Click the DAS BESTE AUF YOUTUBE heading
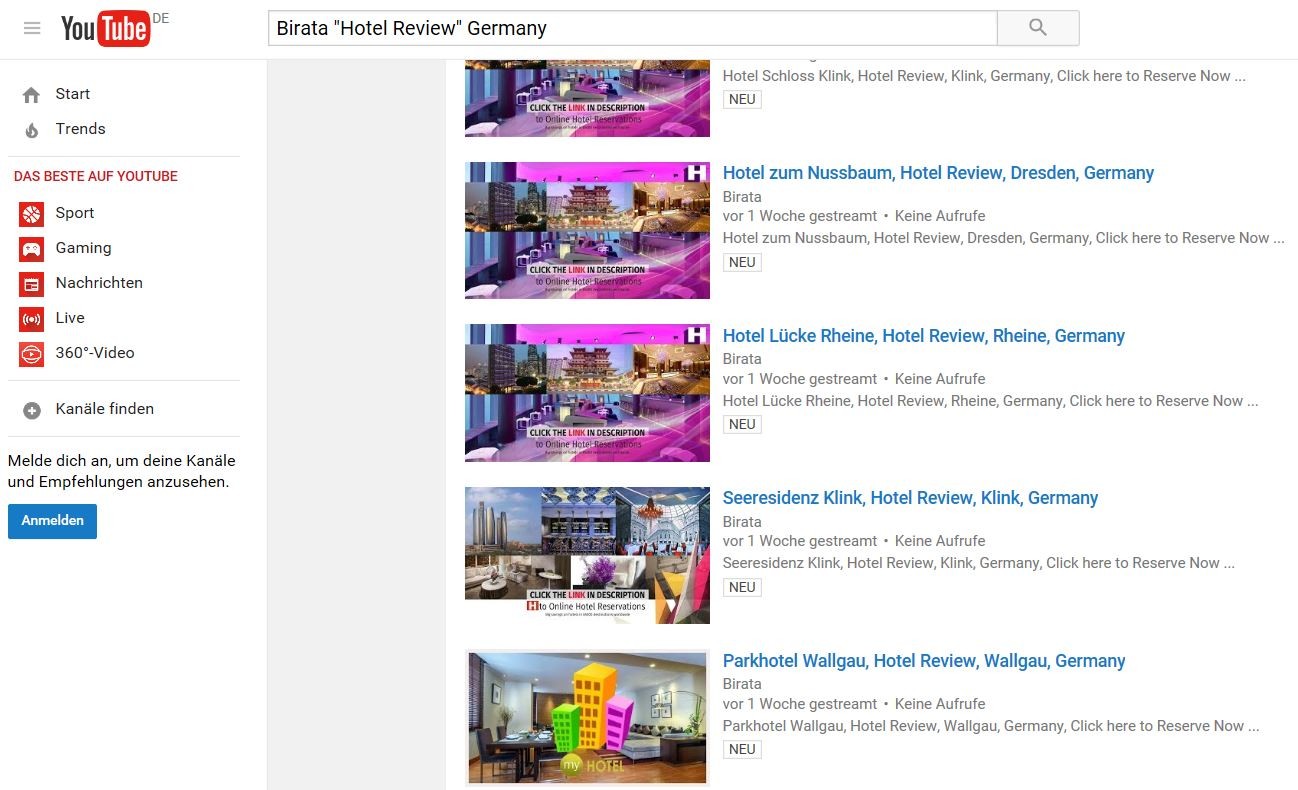This screenshot has height=790, width=1298. (x=96, y=176)
